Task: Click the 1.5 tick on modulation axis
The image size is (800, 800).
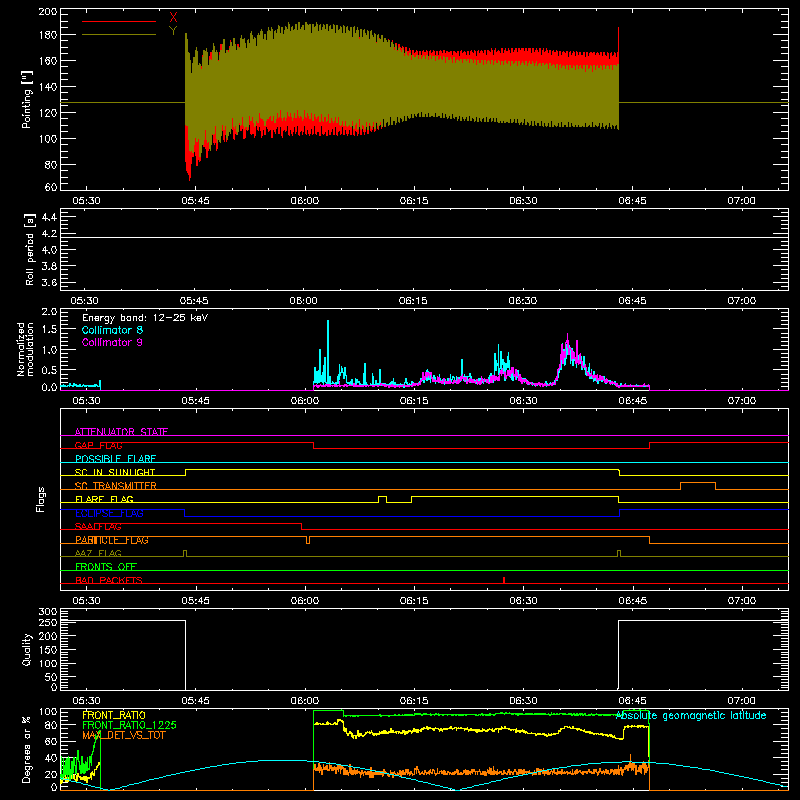Action: (x=49, y=330)
